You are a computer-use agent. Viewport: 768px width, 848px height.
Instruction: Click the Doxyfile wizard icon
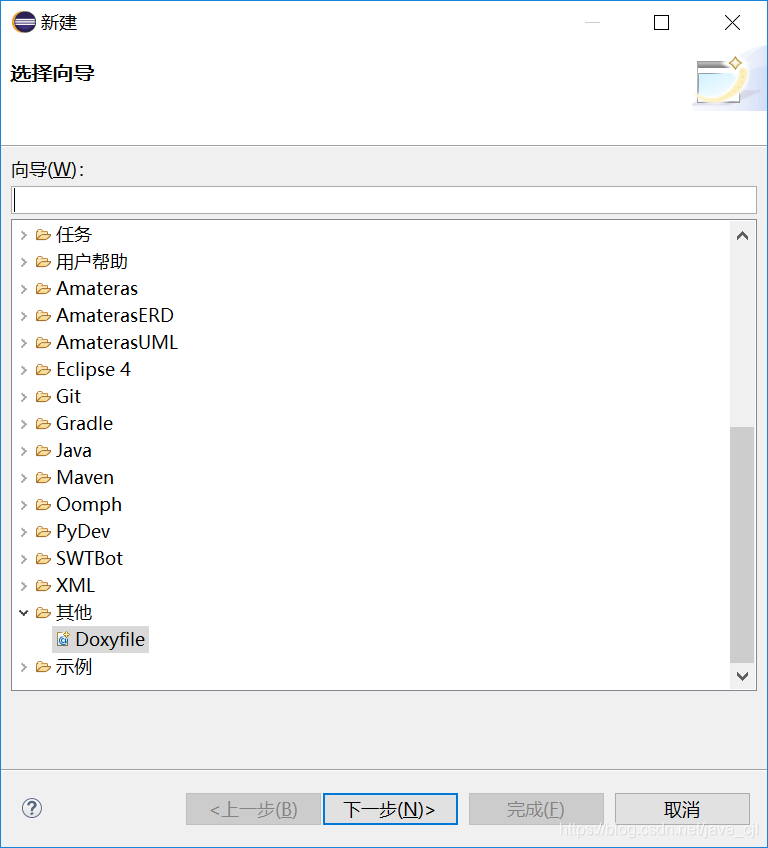pyautogui.click(x=63, y=639)
